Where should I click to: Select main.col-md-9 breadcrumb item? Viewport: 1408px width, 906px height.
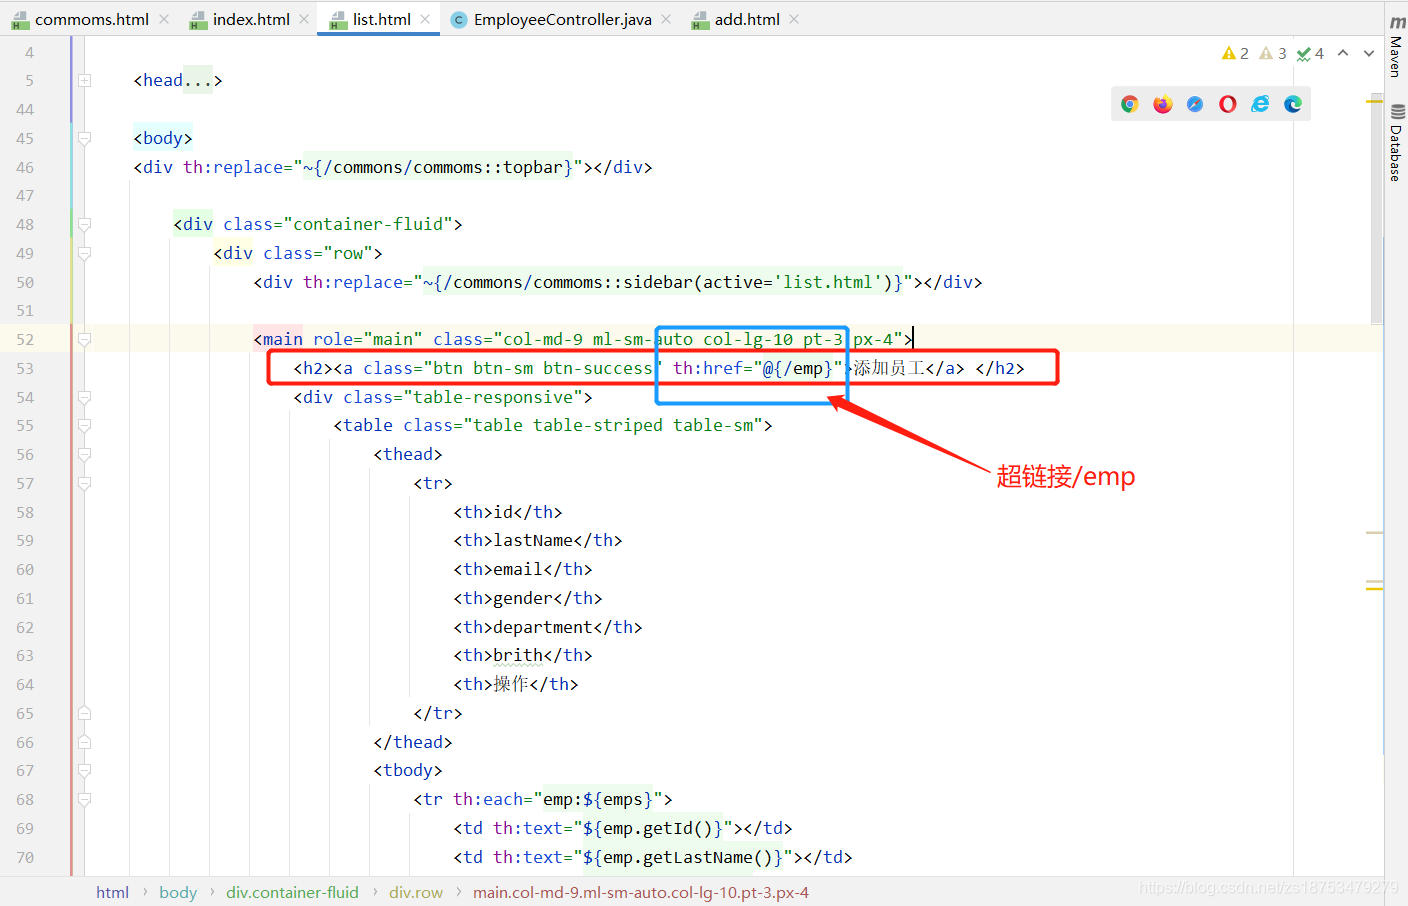click(641, 892)
